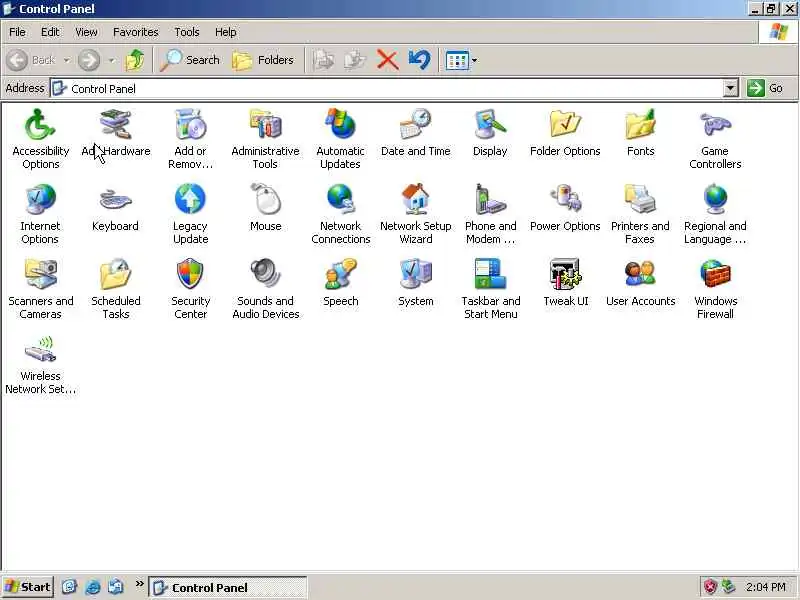This screenshot has height=600, width=800.
Task: Click the Back toolbar button
Action: click(x=32, y=60)
